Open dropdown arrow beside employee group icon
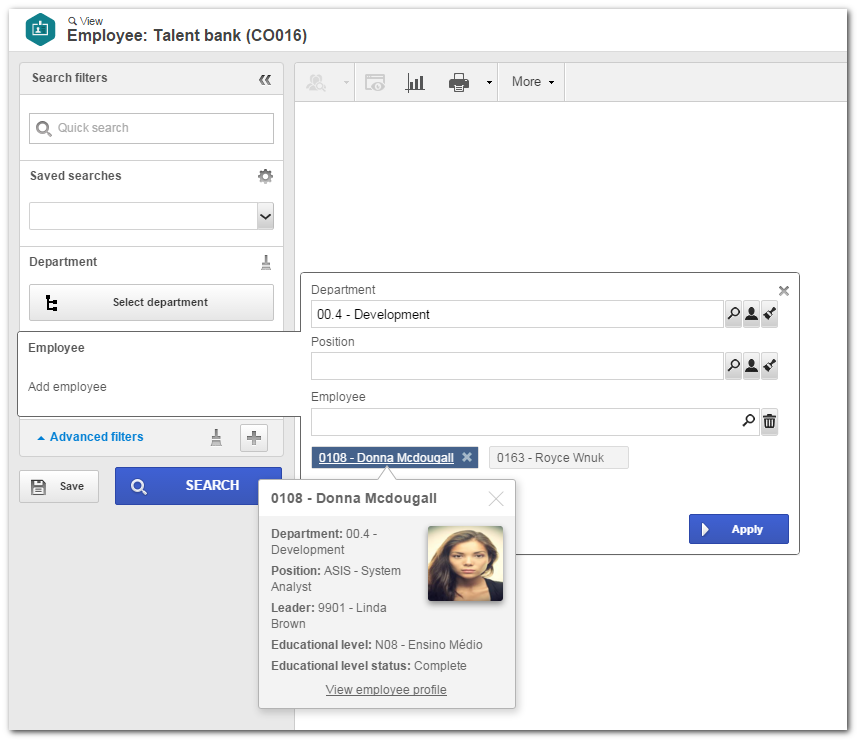The height and width of the screenshot is (740, 857). (x=346, y=83)
